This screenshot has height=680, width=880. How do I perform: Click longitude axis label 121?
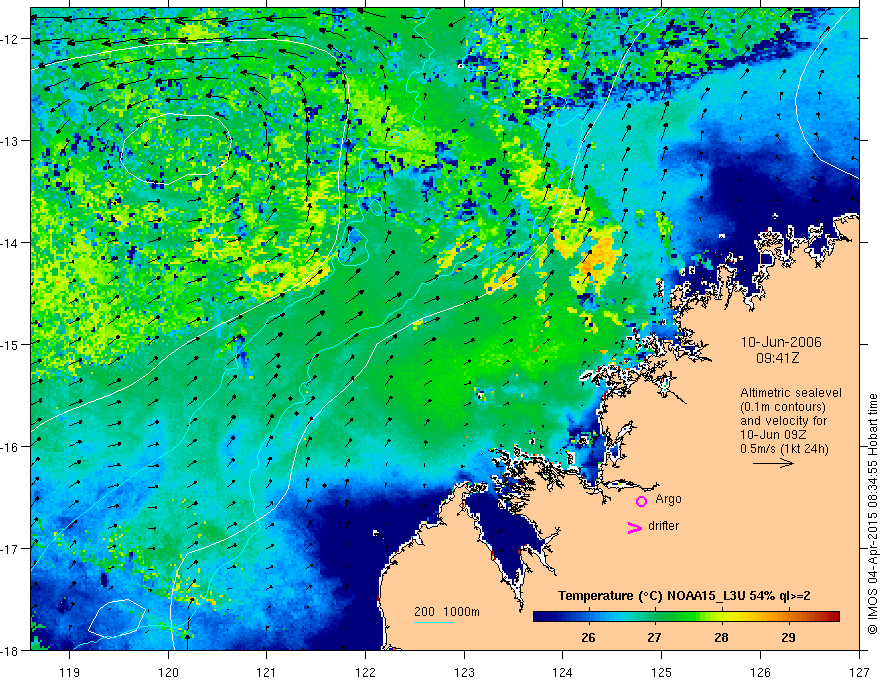267,673
